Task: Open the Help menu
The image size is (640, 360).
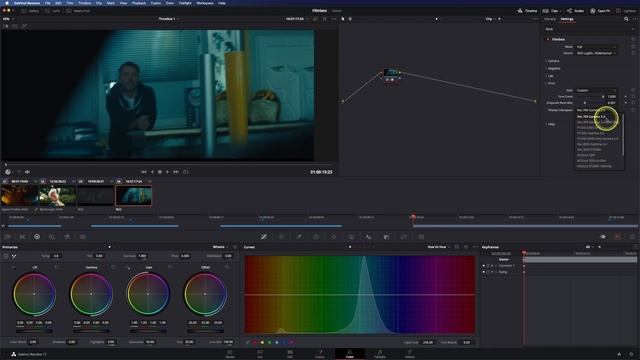Action: [222, 3]
